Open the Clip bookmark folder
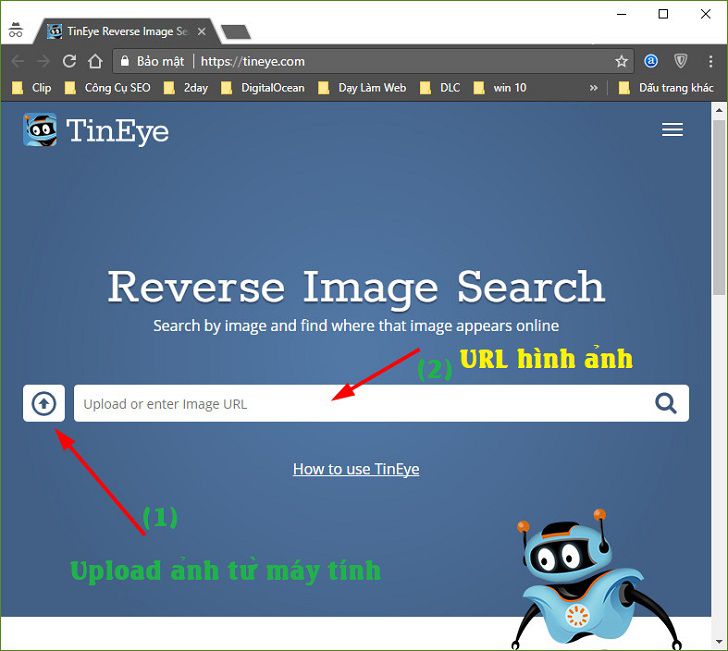 tap(32, 88)
